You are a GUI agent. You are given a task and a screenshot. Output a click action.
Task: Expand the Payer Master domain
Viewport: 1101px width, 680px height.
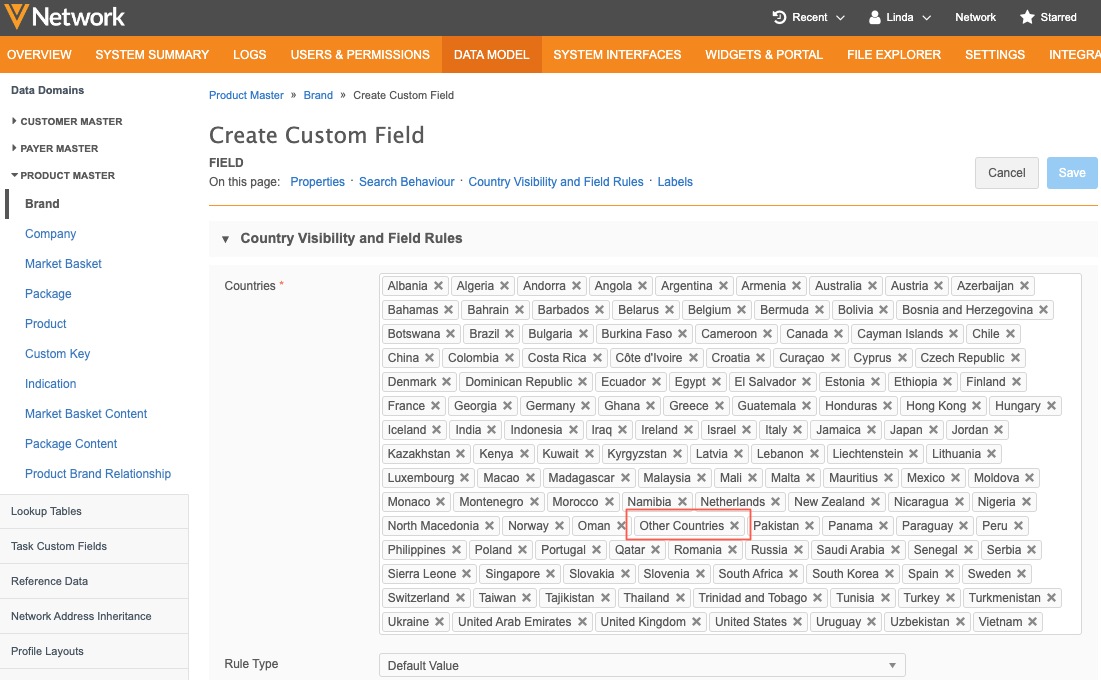click(14, 148)
